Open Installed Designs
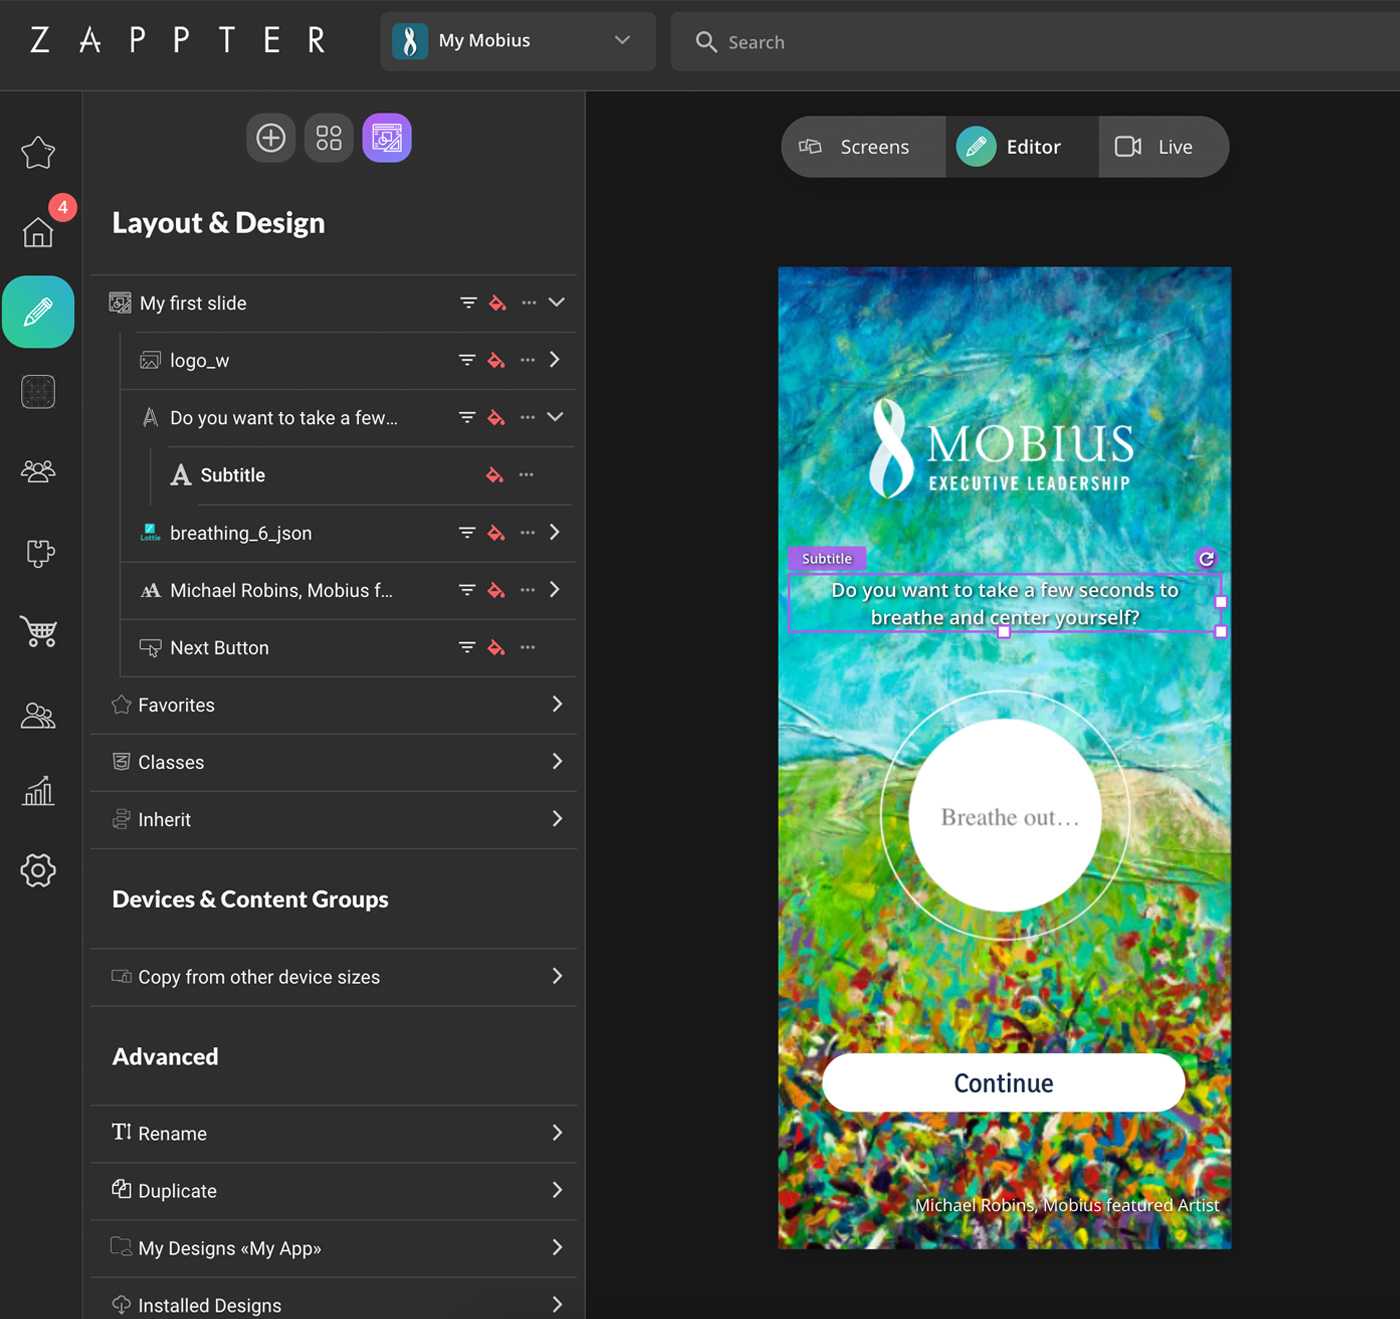Image resolution: width=1400 pixels, height=1319 pixels. (334, 1303)
